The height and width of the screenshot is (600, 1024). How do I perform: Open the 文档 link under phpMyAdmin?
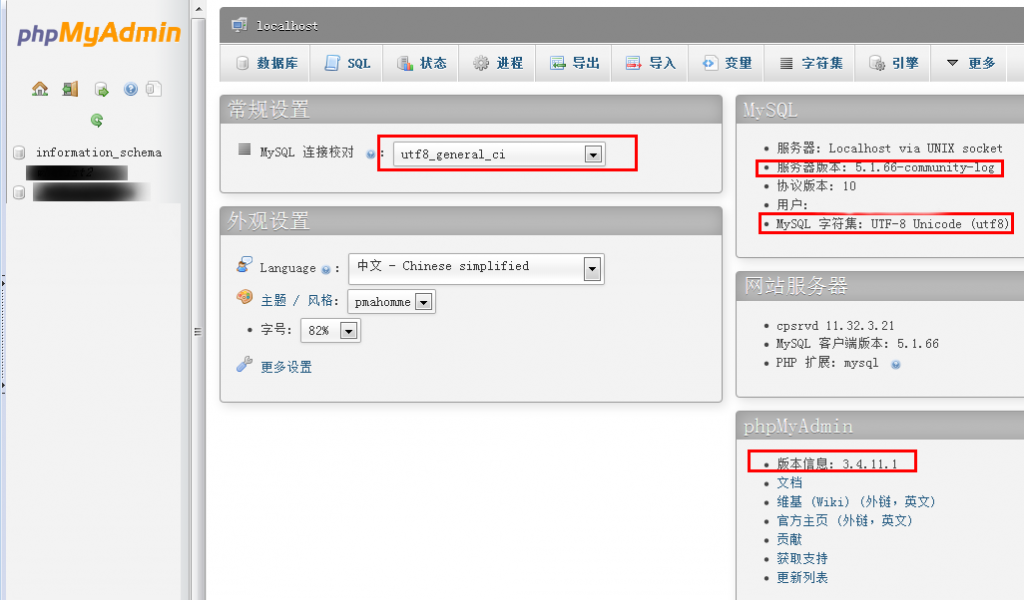click(790, 482)
